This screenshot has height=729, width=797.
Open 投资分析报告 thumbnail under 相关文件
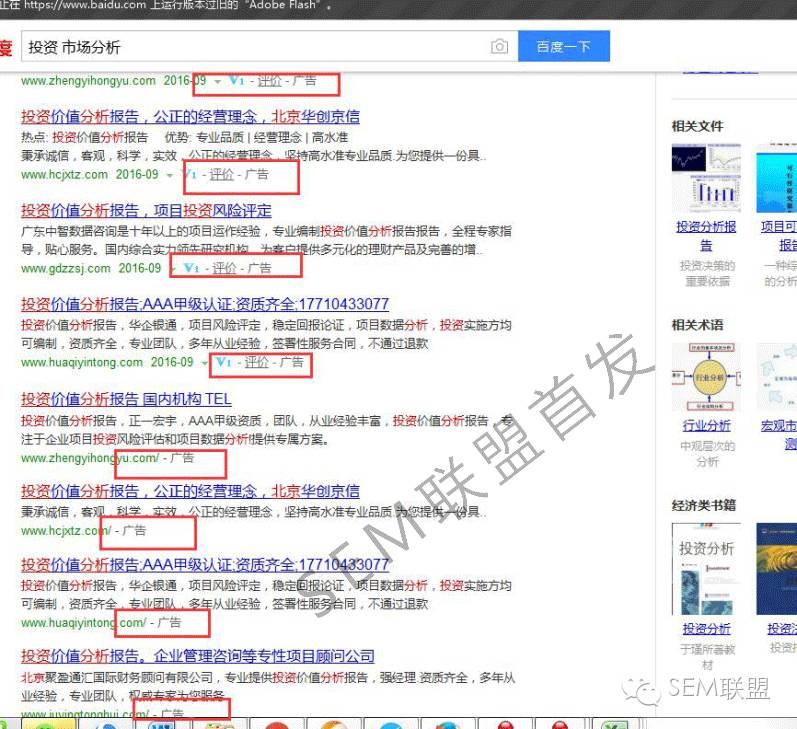pyautogui.click(x=706, y=178)
